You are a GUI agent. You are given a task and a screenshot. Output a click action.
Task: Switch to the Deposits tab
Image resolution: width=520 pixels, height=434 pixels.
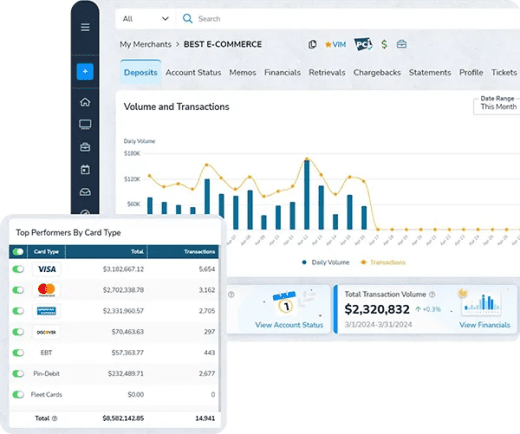(140, 72)
